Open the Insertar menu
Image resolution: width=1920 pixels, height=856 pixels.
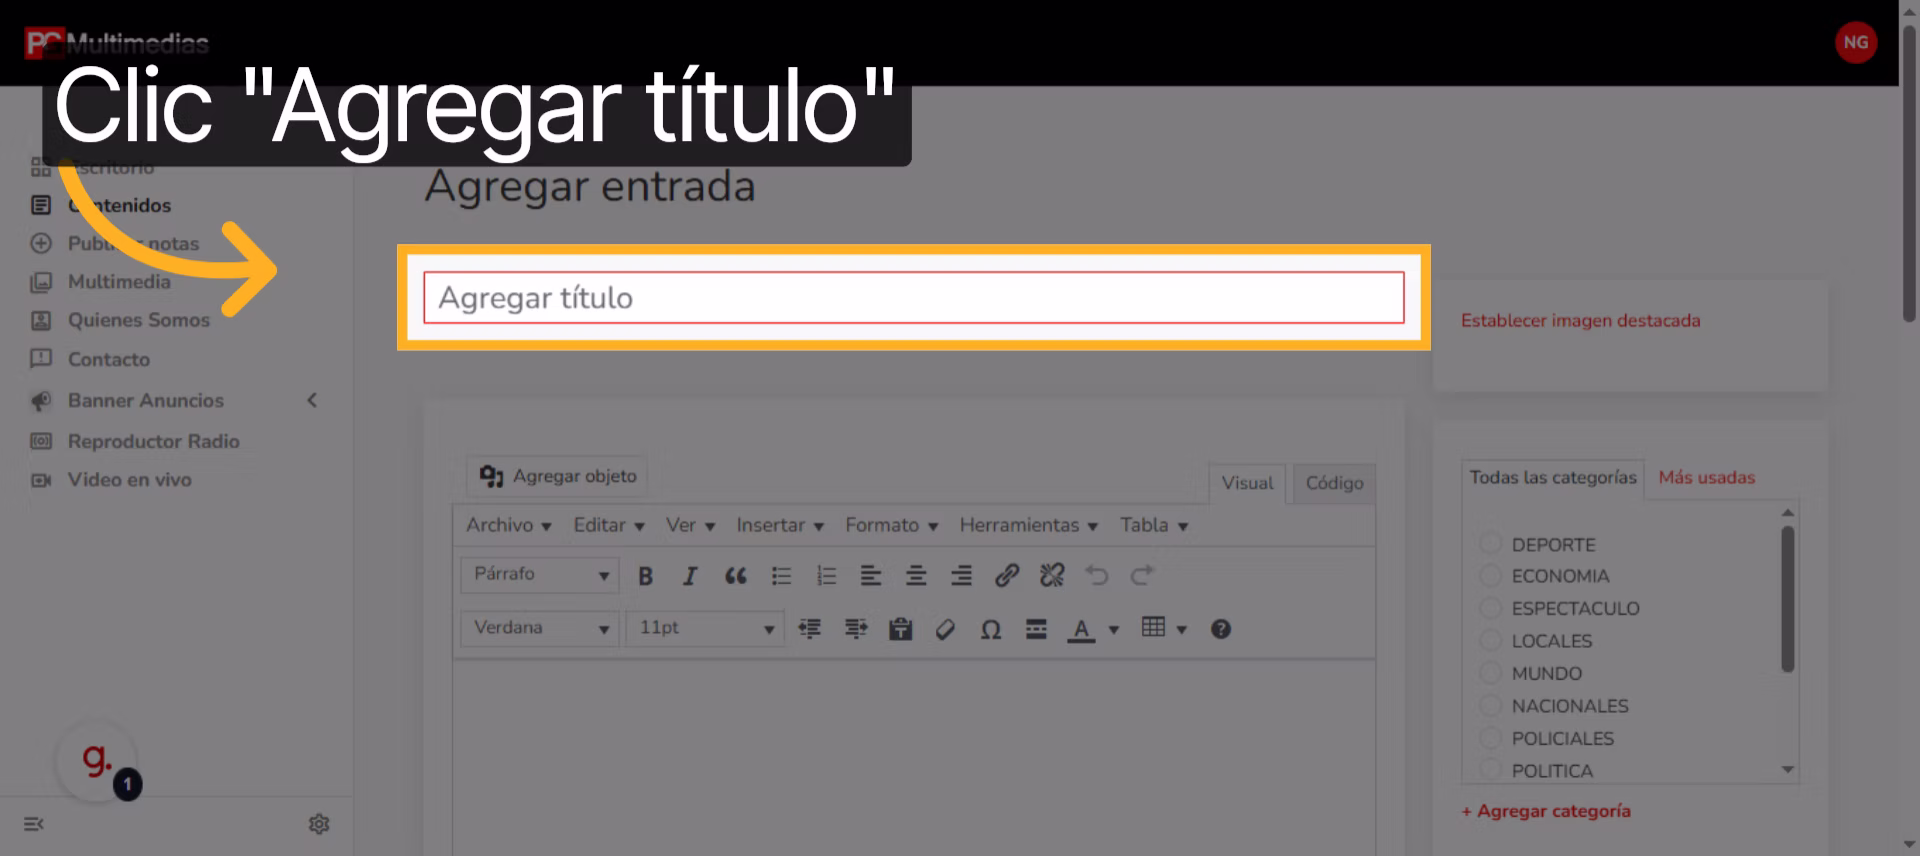coord(779,525)
